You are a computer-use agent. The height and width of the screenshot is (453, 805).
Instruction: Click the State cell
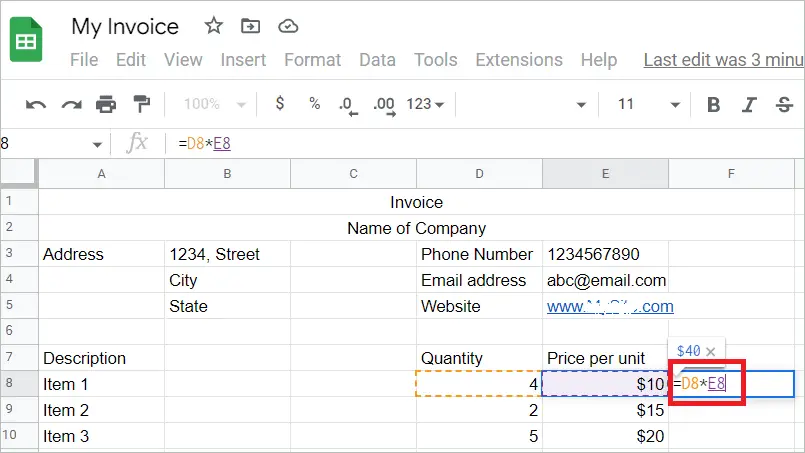227,307
